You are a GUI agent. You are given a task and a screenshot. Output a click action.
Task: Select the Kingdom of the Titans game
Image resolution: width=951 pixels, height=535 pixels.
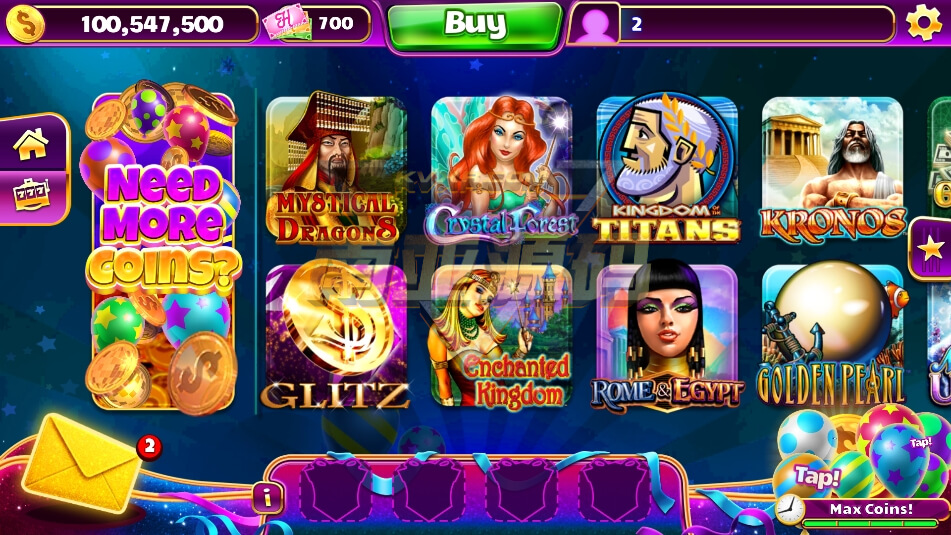pos(667,167)
